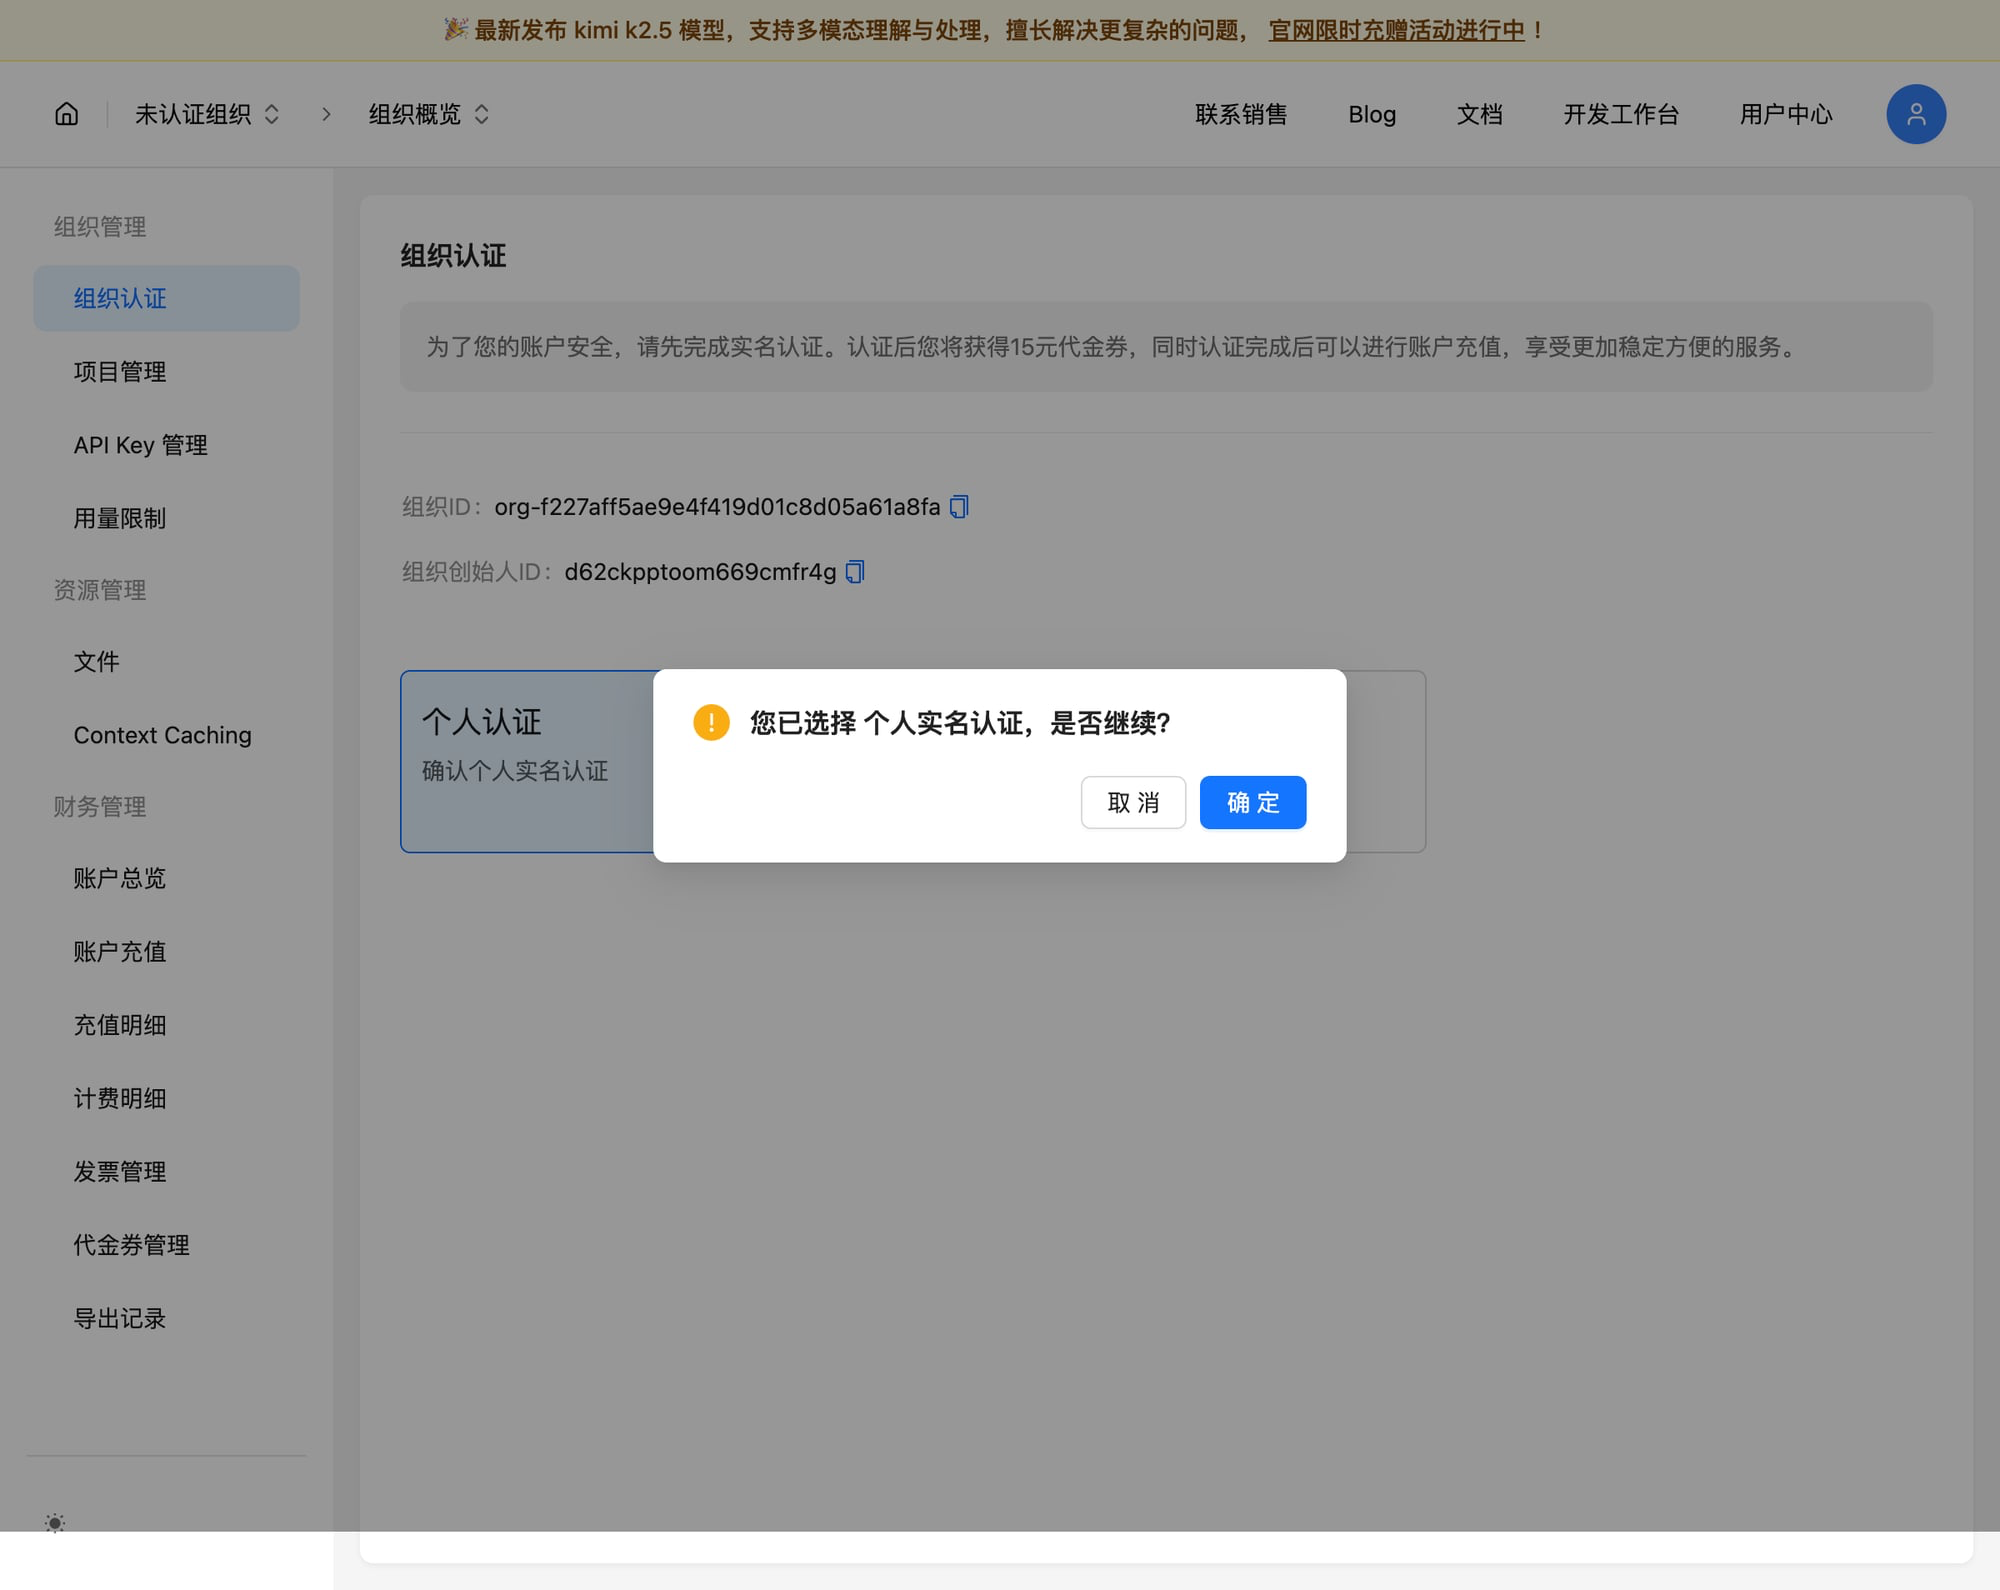Click the warning icon in the dialog

pyautogui.click(x=710, y=722)
